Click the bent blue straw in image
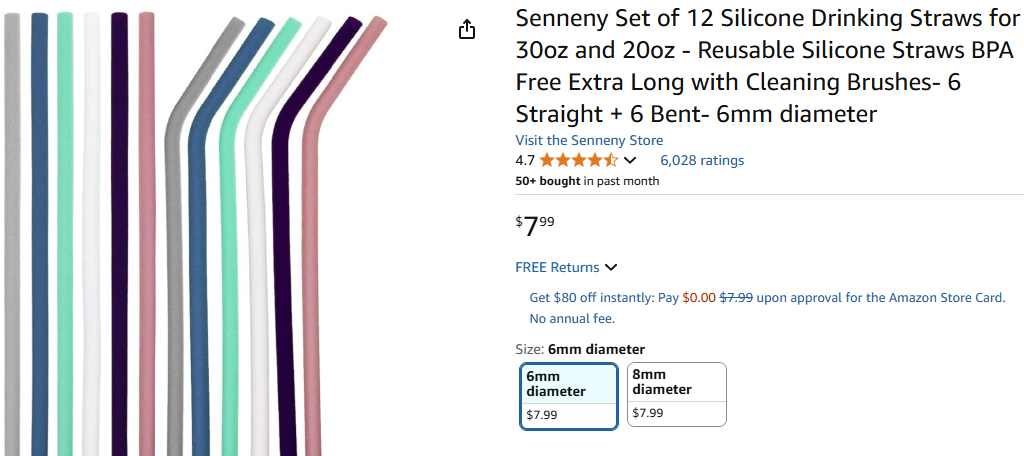 click(x=200, y=300)
